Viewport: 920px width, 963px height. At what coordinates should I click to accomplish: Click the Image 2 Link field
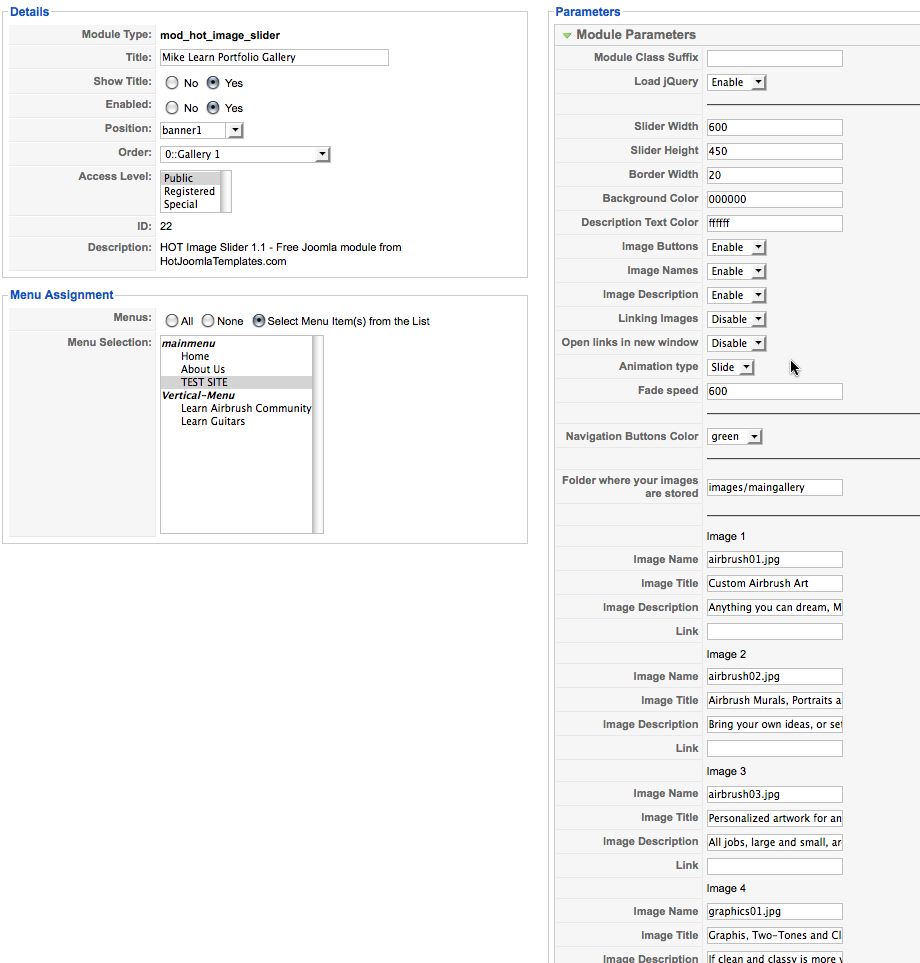click(x=774, y=749)
